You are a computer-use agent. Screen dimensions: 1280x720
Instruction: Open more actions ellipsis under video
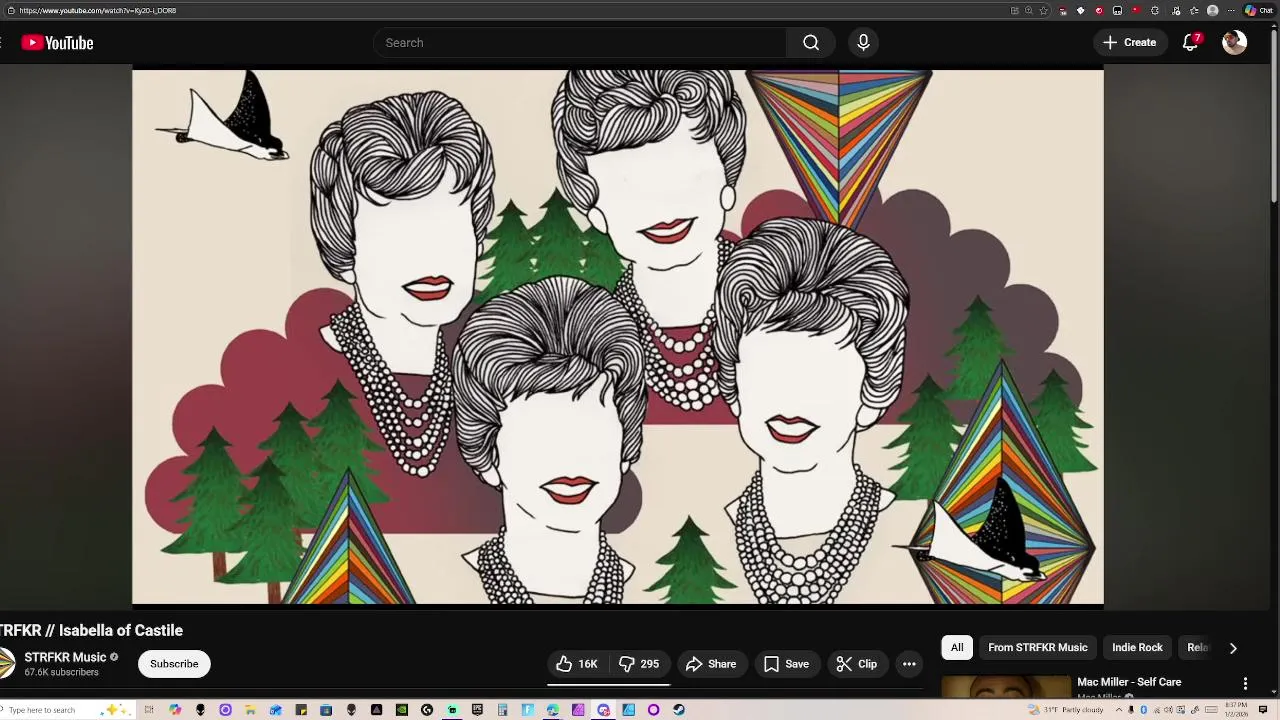[x=909, y=664]
